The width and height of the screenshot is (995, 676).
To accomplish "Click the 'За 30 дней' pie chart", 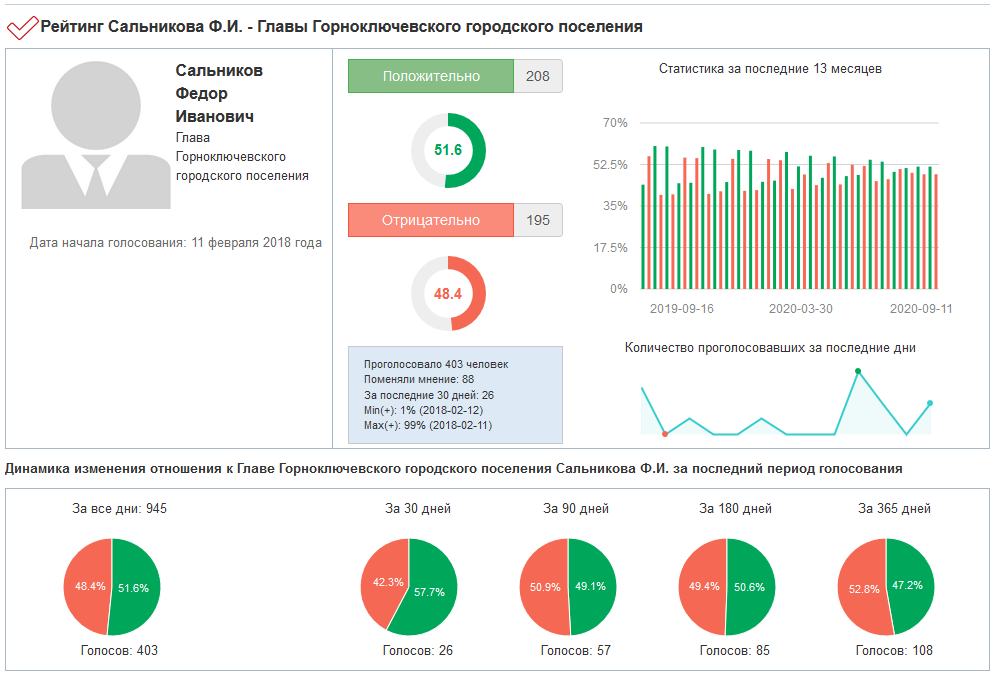I will (x=409, y=587).
